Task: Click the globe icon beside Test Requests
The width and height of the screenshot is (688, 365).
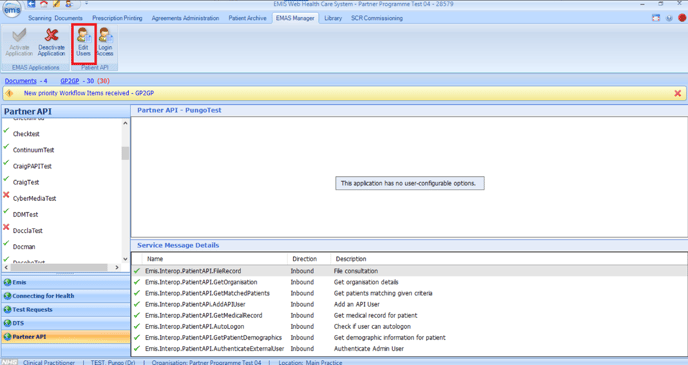Action: (x=7, y=309)
